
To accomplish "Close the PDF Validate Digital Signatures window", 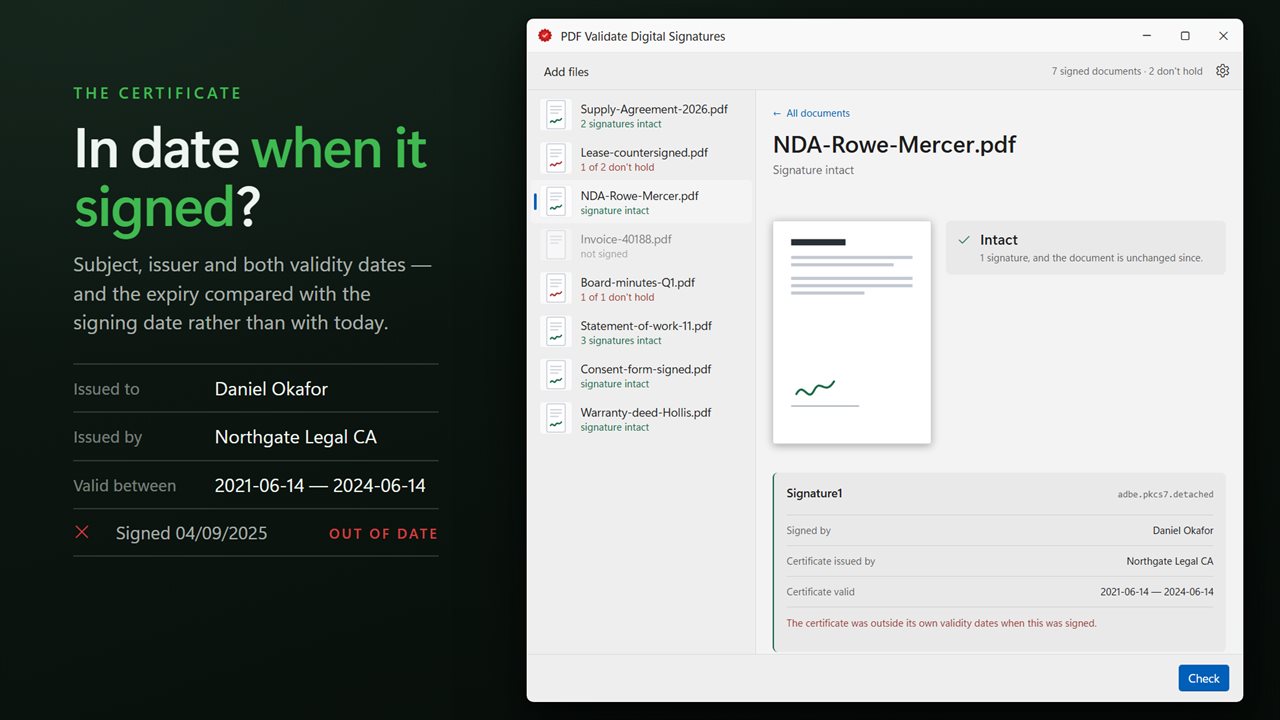I will tap(1223, 36).
